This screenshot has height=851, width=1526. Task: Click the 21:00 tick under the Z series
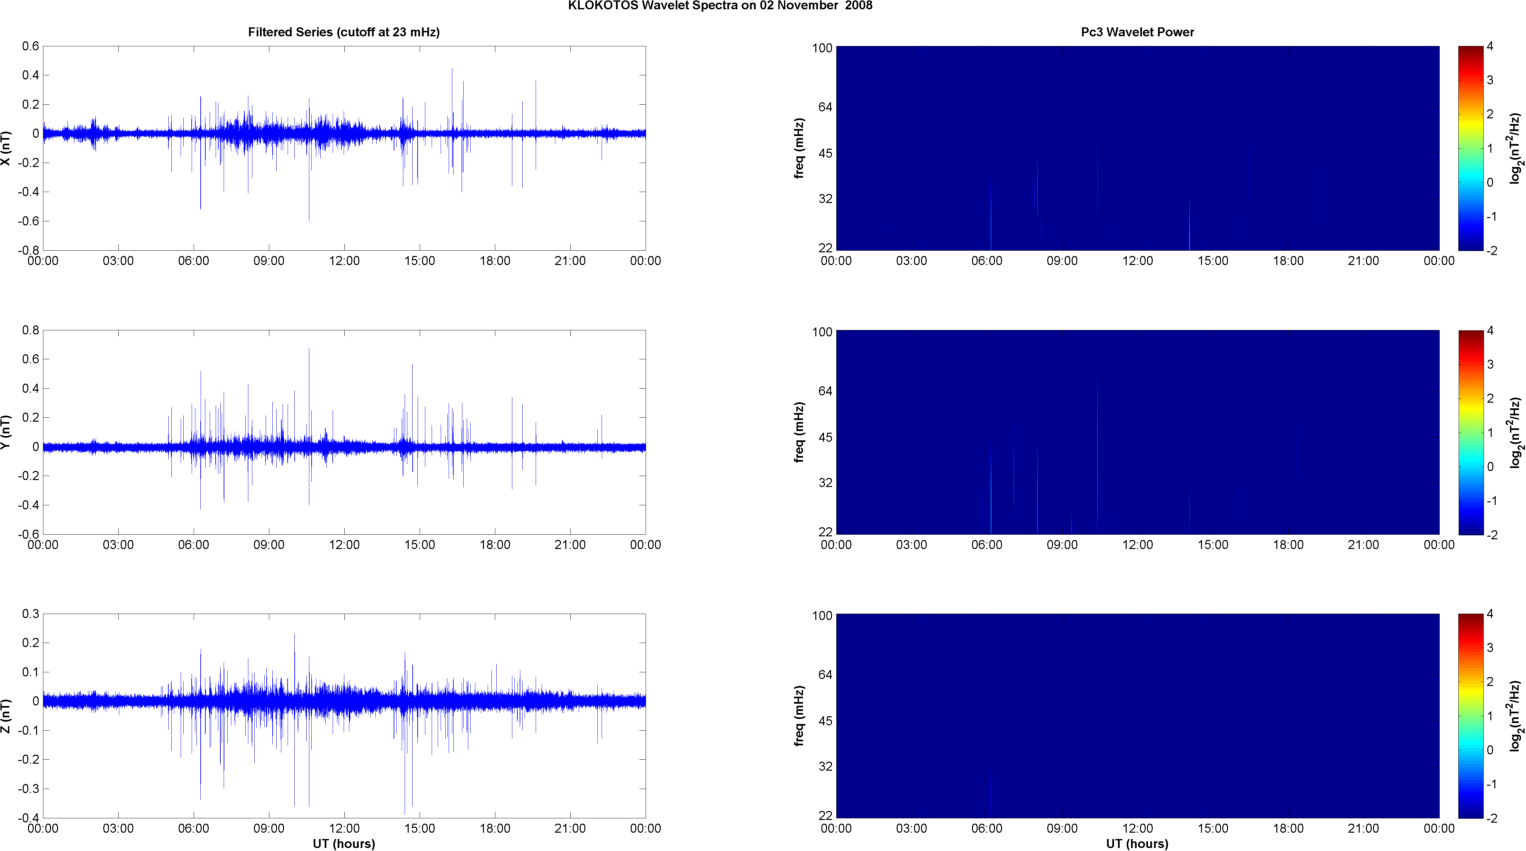point(570,829)
